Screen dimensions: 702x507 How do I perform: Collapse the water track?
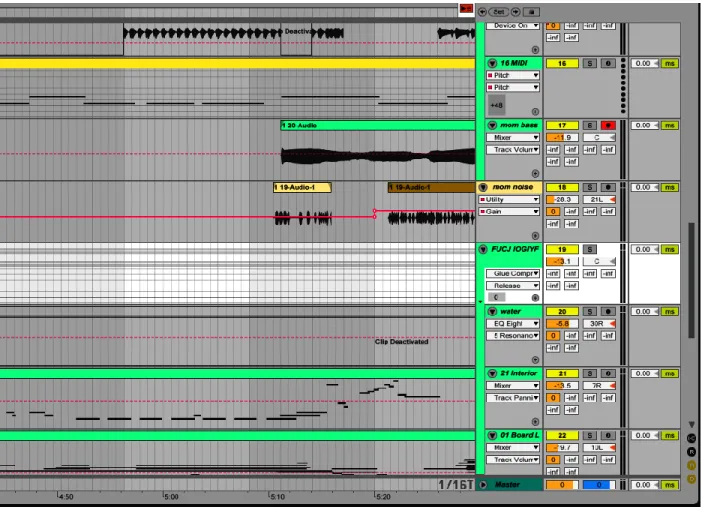point(492,311)
